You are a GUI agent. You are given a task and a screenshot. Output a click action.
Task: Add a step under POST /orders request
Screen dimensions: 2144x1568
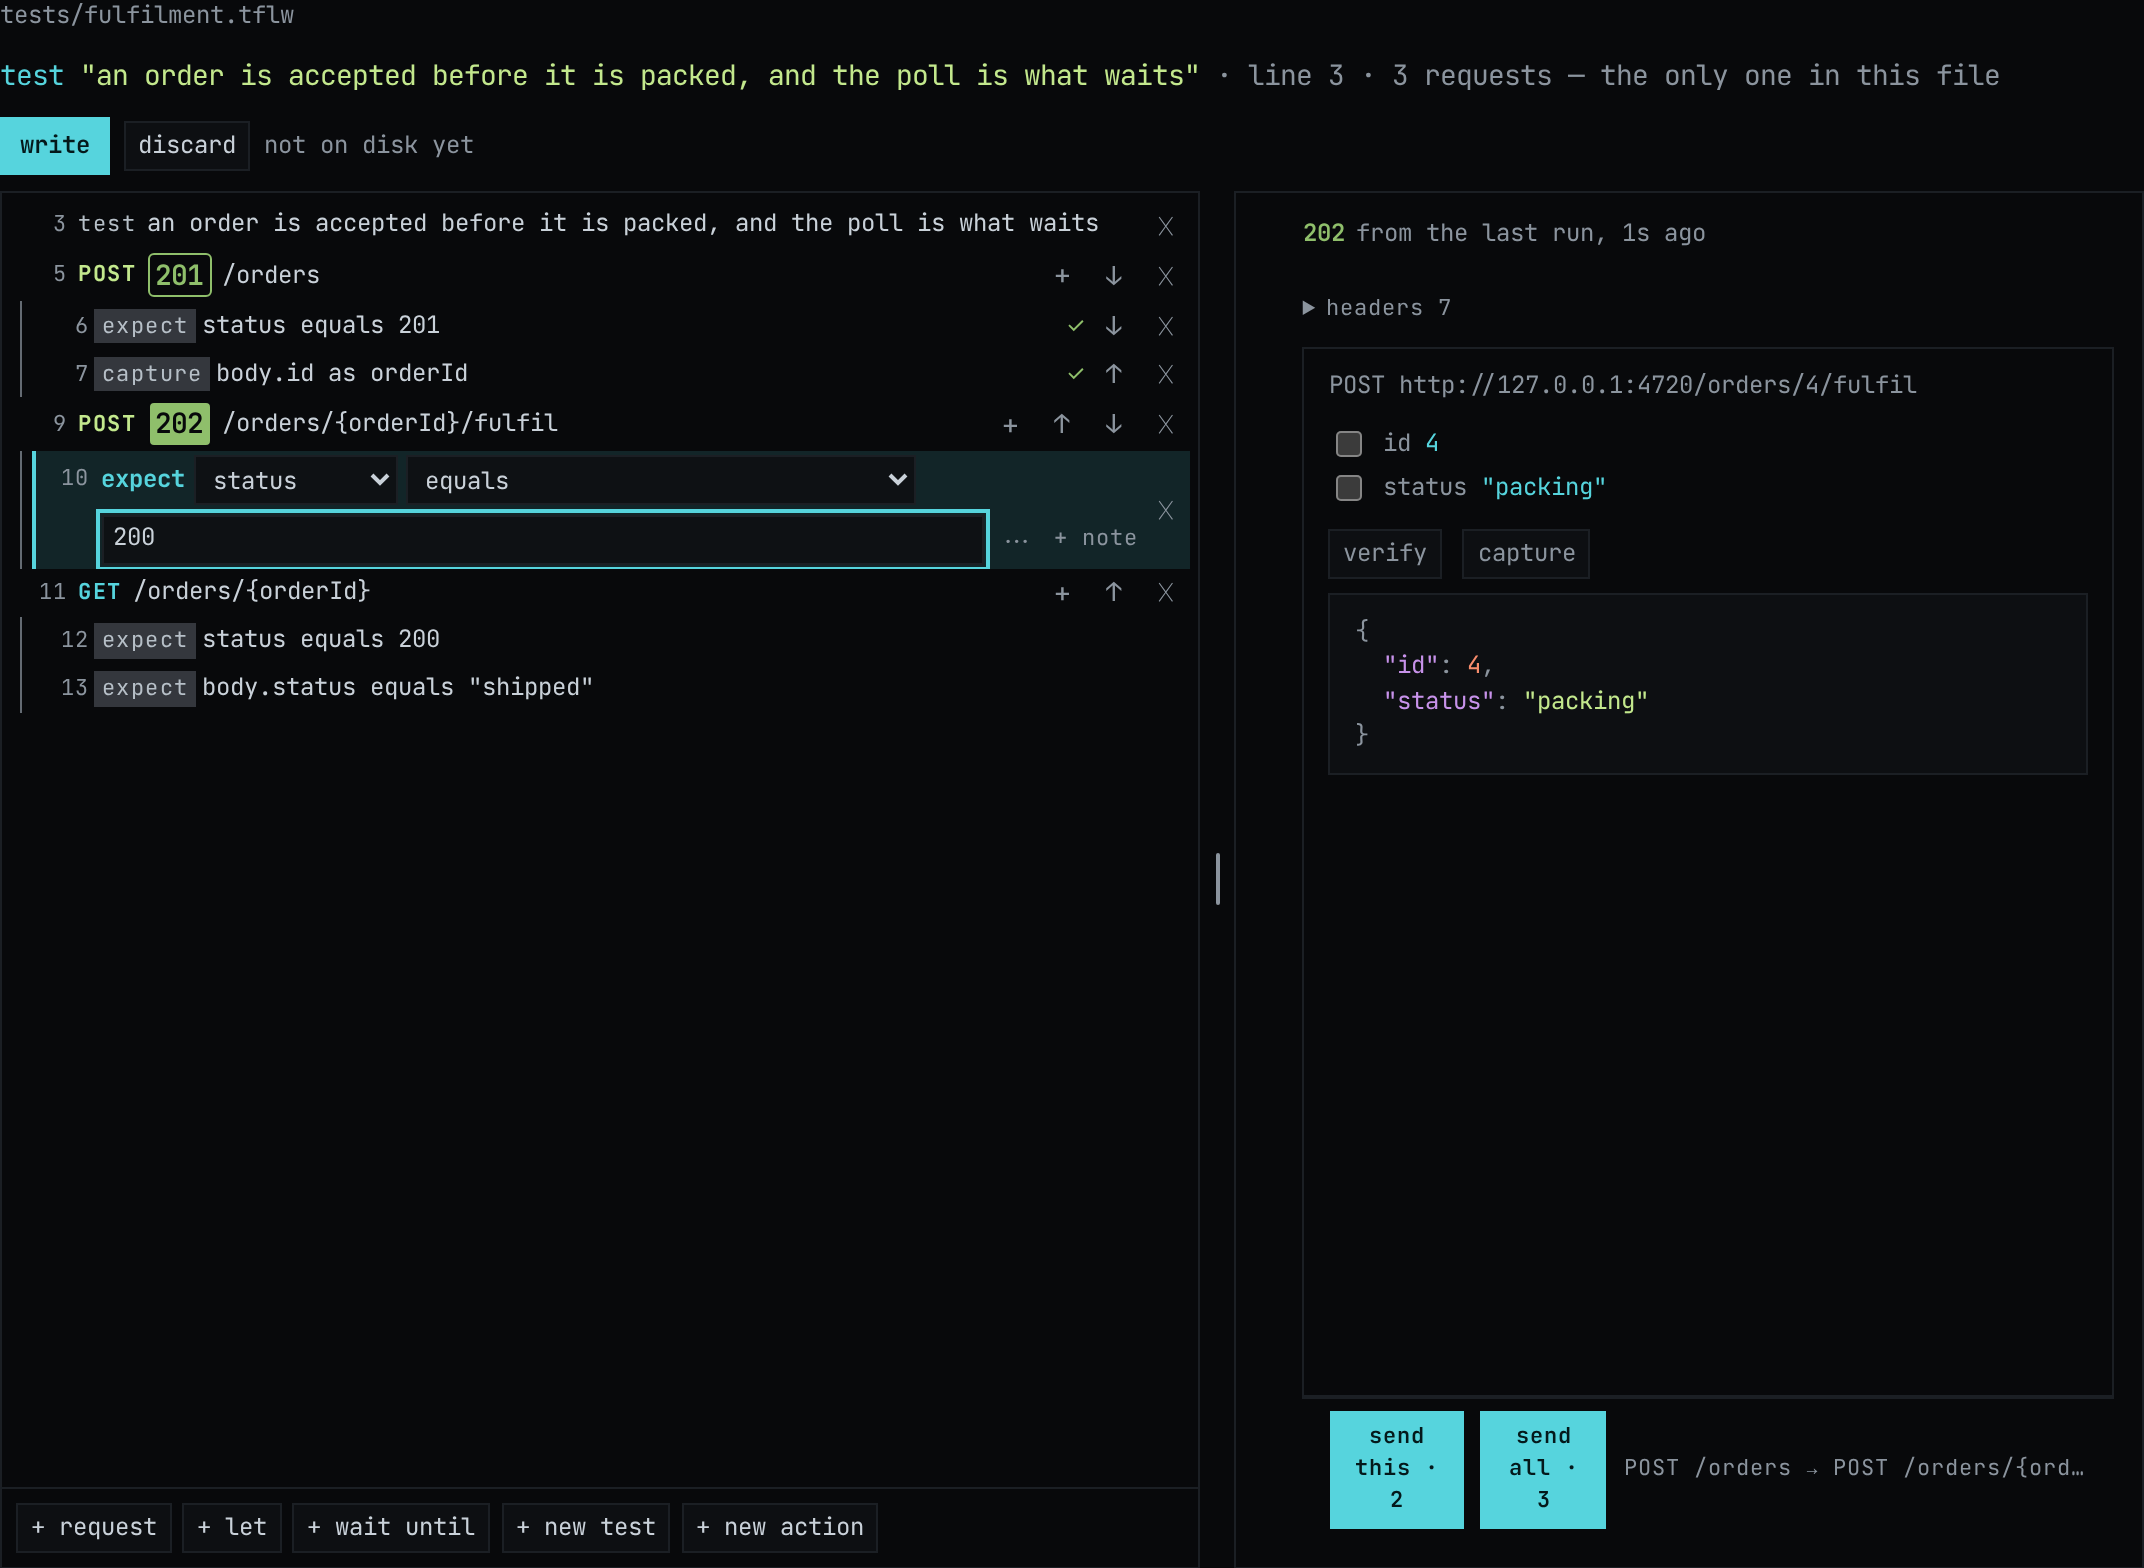[x=1062, y=276]
